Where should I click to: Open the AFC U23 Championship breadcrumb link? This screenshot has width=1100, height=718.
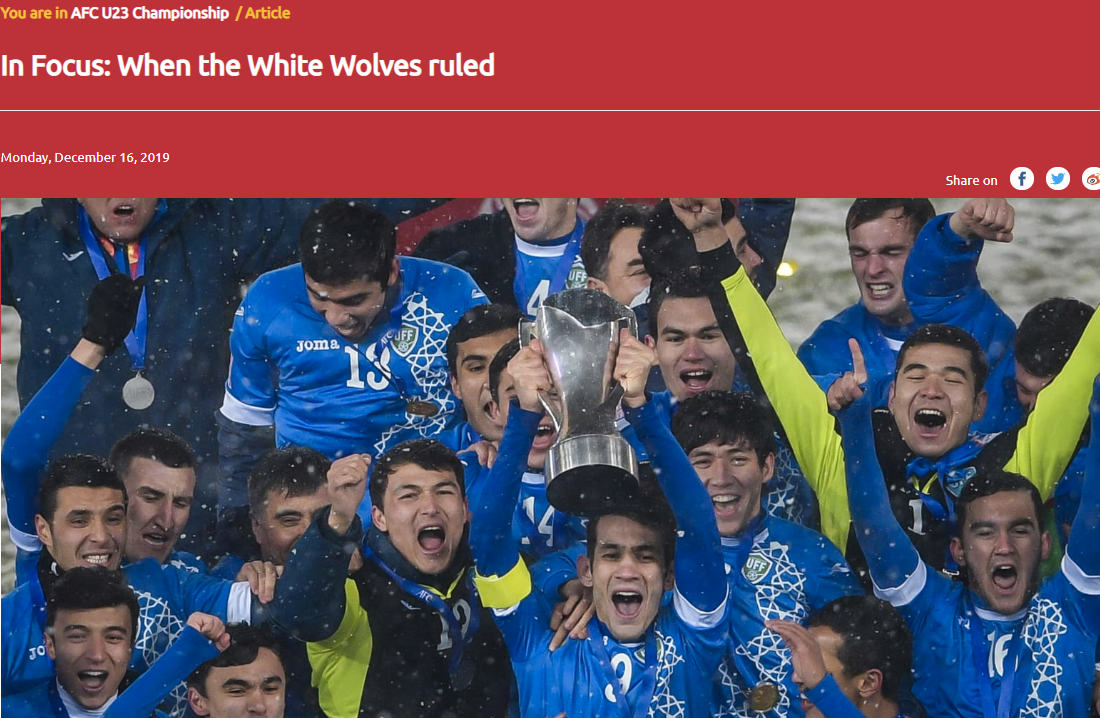point(149,13)
